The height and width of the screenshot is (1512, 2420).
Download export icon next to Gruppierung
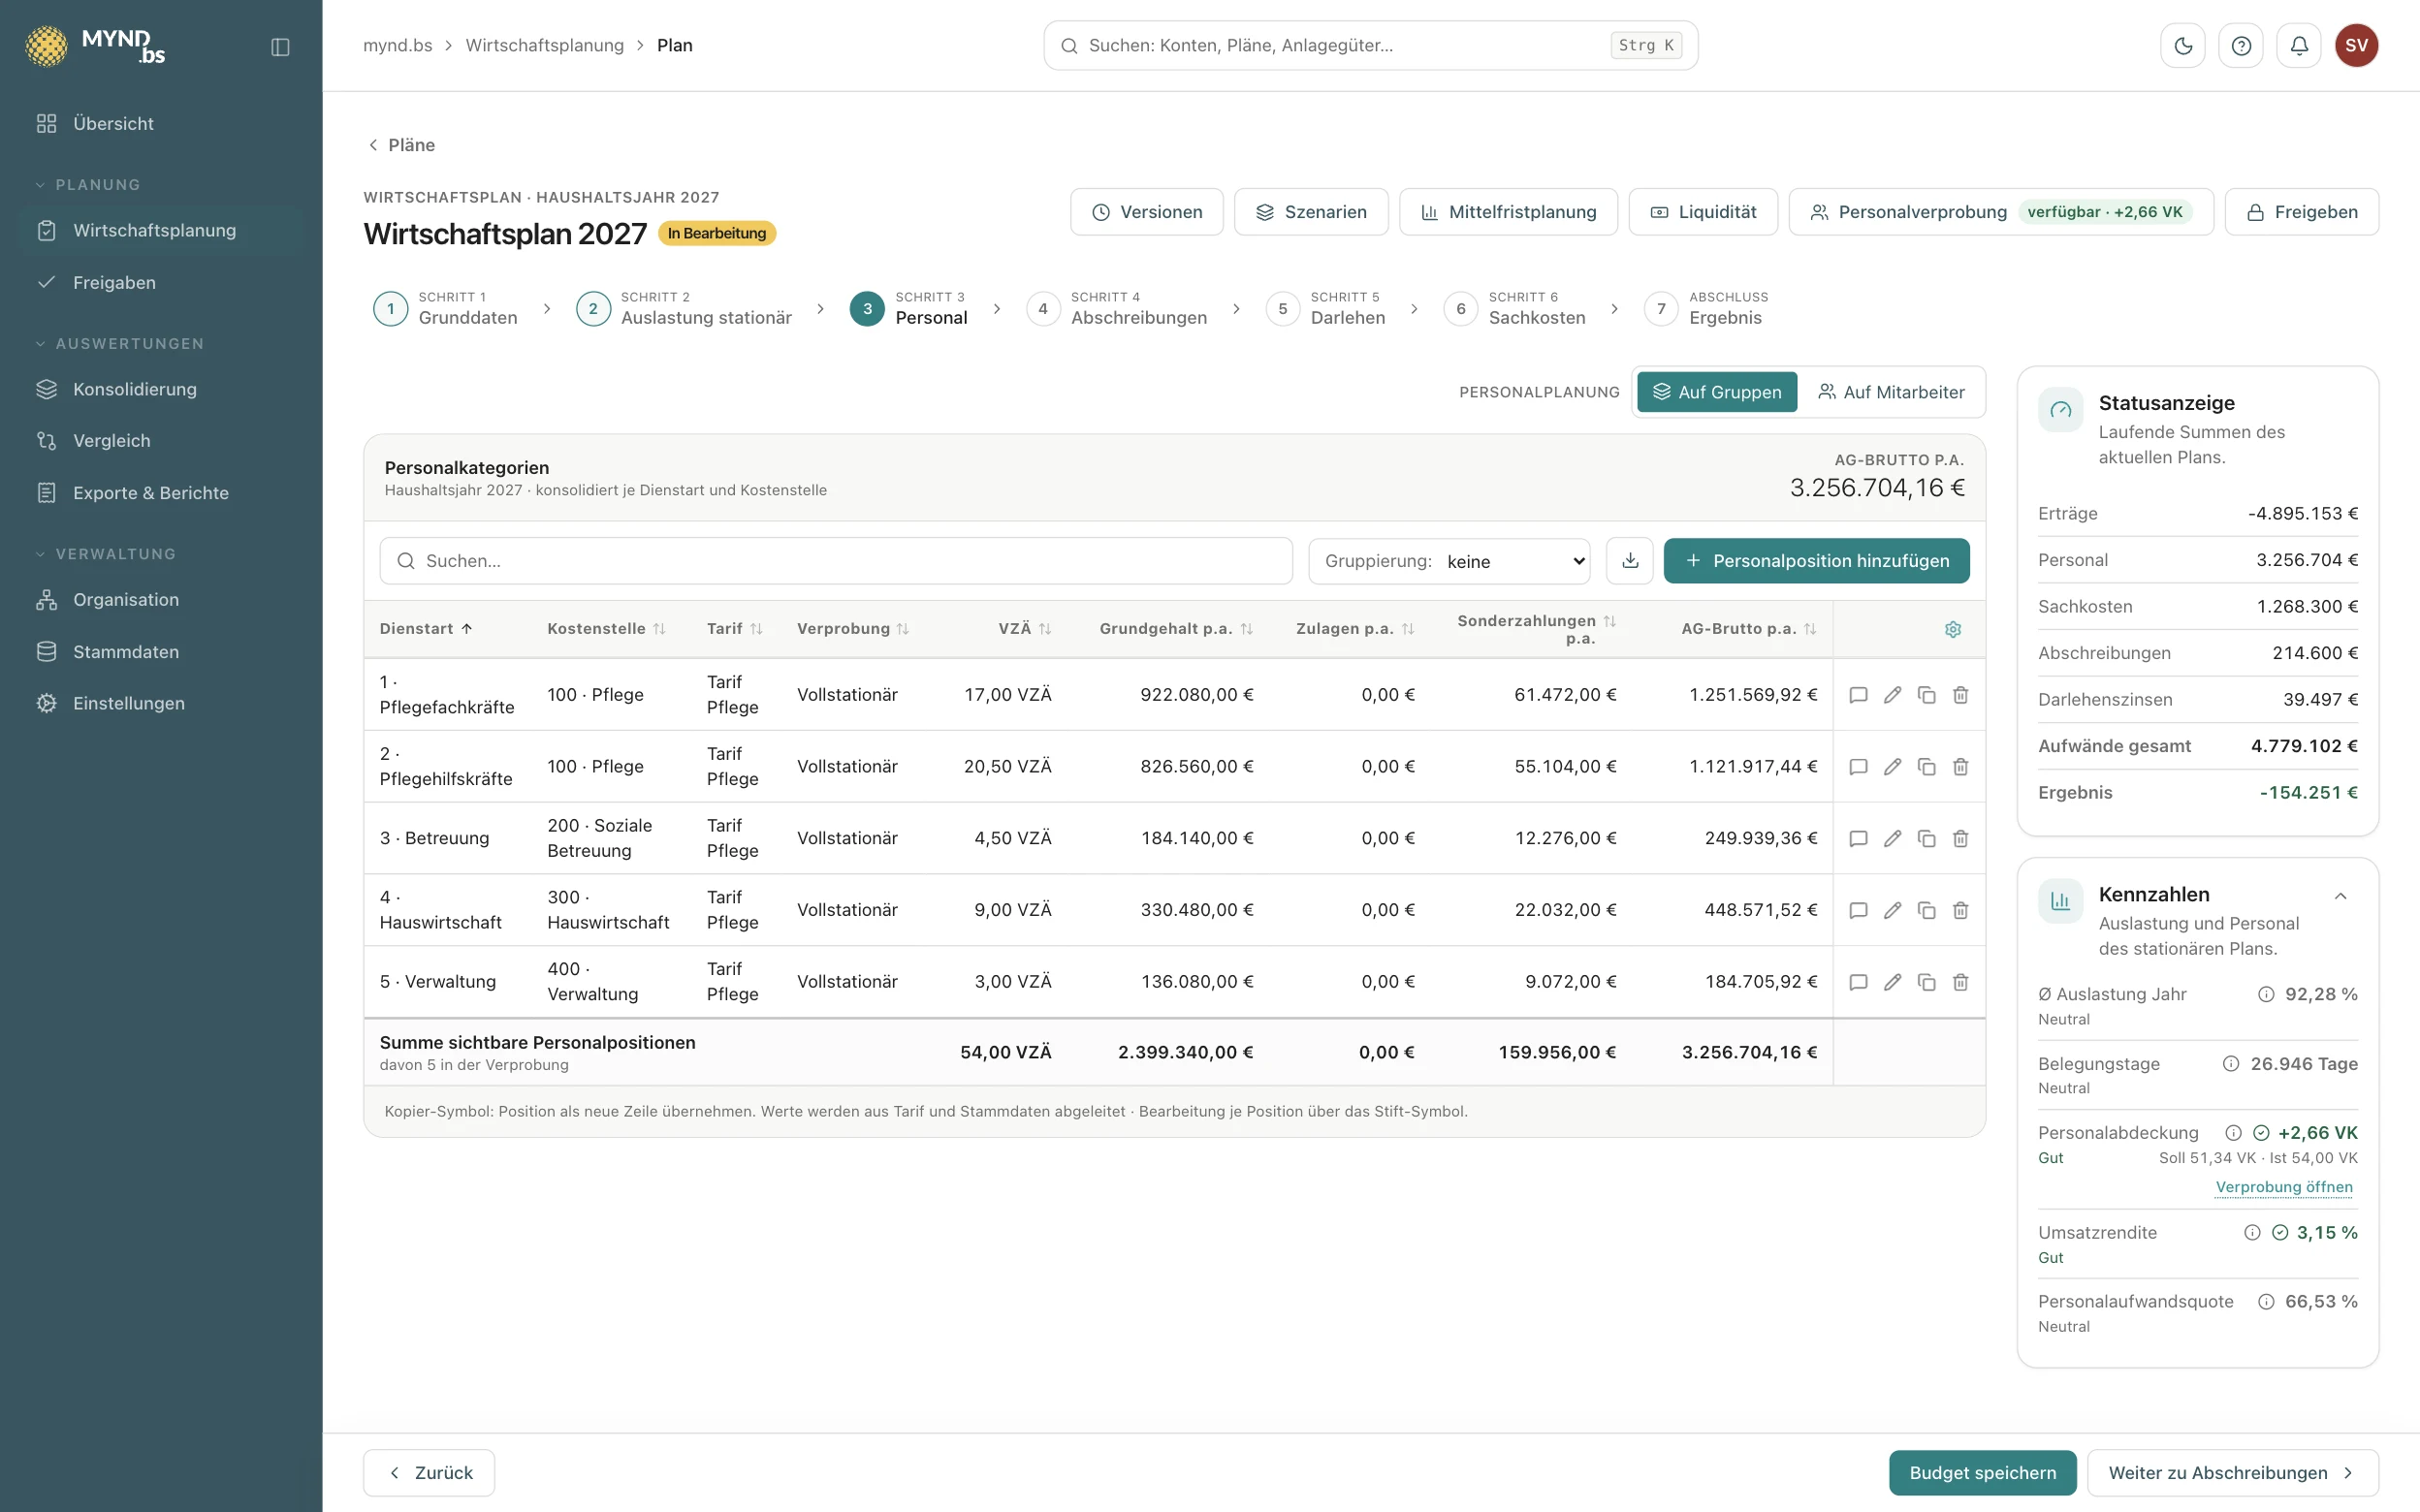1630,560
